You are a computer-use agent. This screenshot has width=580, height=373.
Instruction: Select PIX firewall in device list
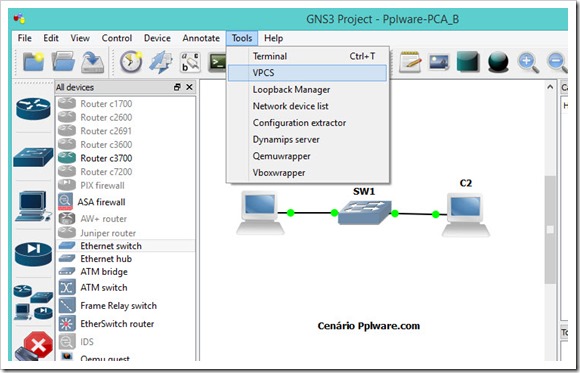click(x=125, y=185)
